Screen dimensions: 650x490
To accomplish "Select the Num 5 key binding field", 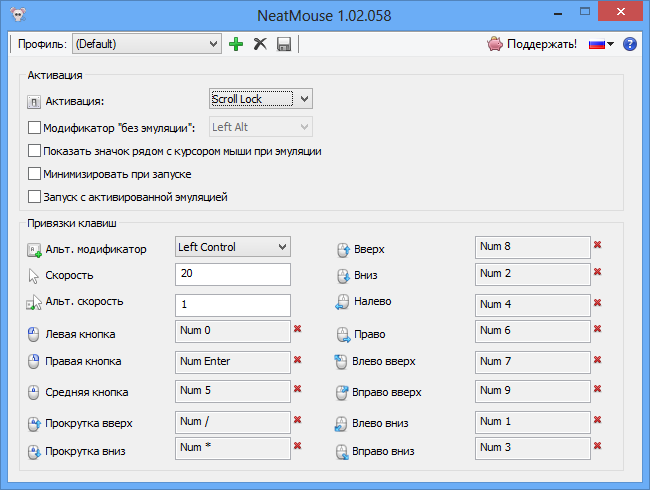I will (x=233, y=391).
